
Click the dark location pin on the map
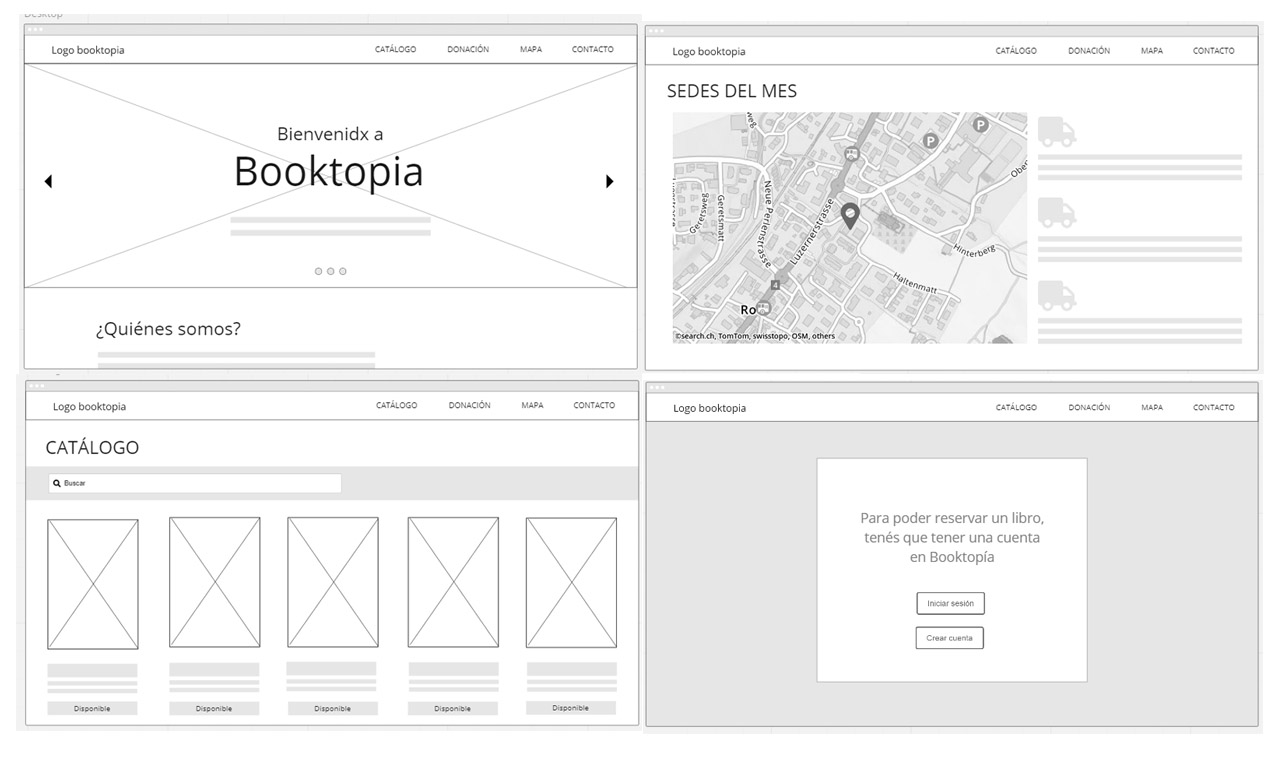[849, 215]
